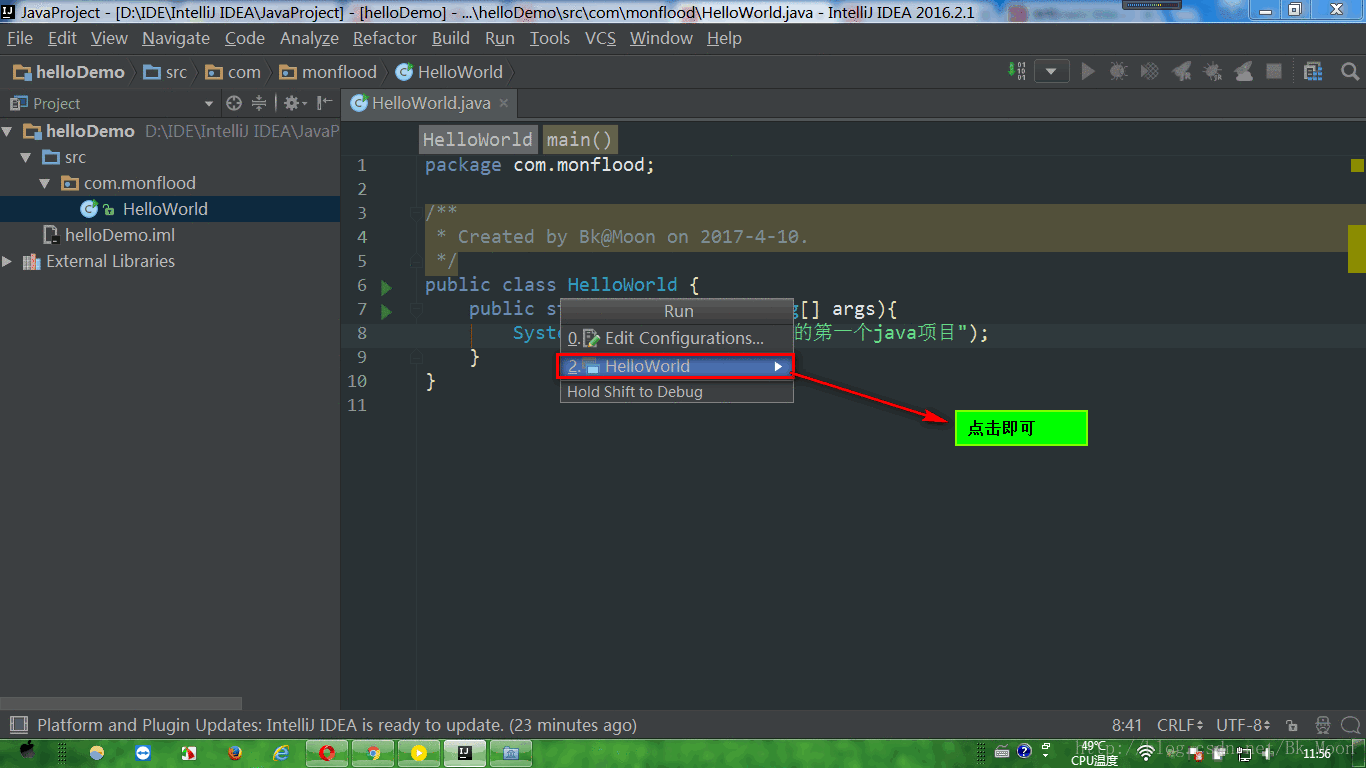Collapse the com.monflood package node

point(45,183)
